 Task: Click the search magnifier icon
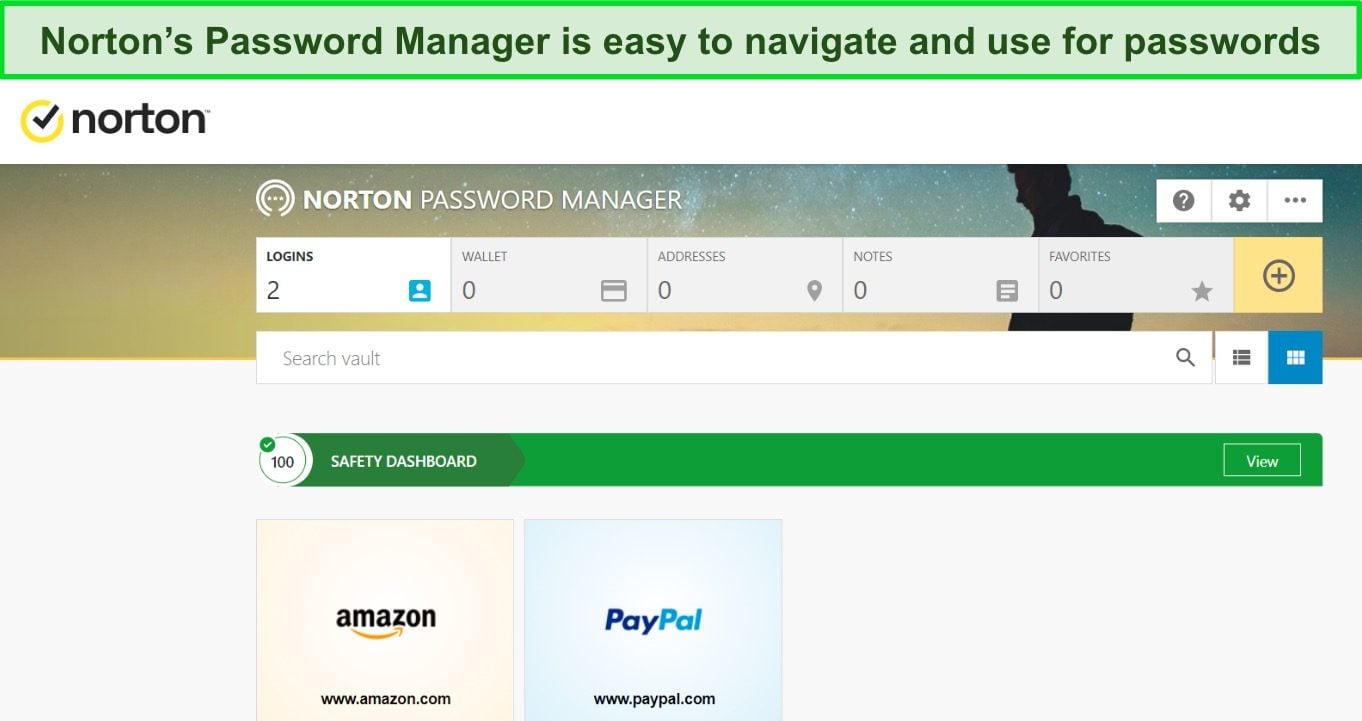pyautogui.click(x=1185, y=358)
